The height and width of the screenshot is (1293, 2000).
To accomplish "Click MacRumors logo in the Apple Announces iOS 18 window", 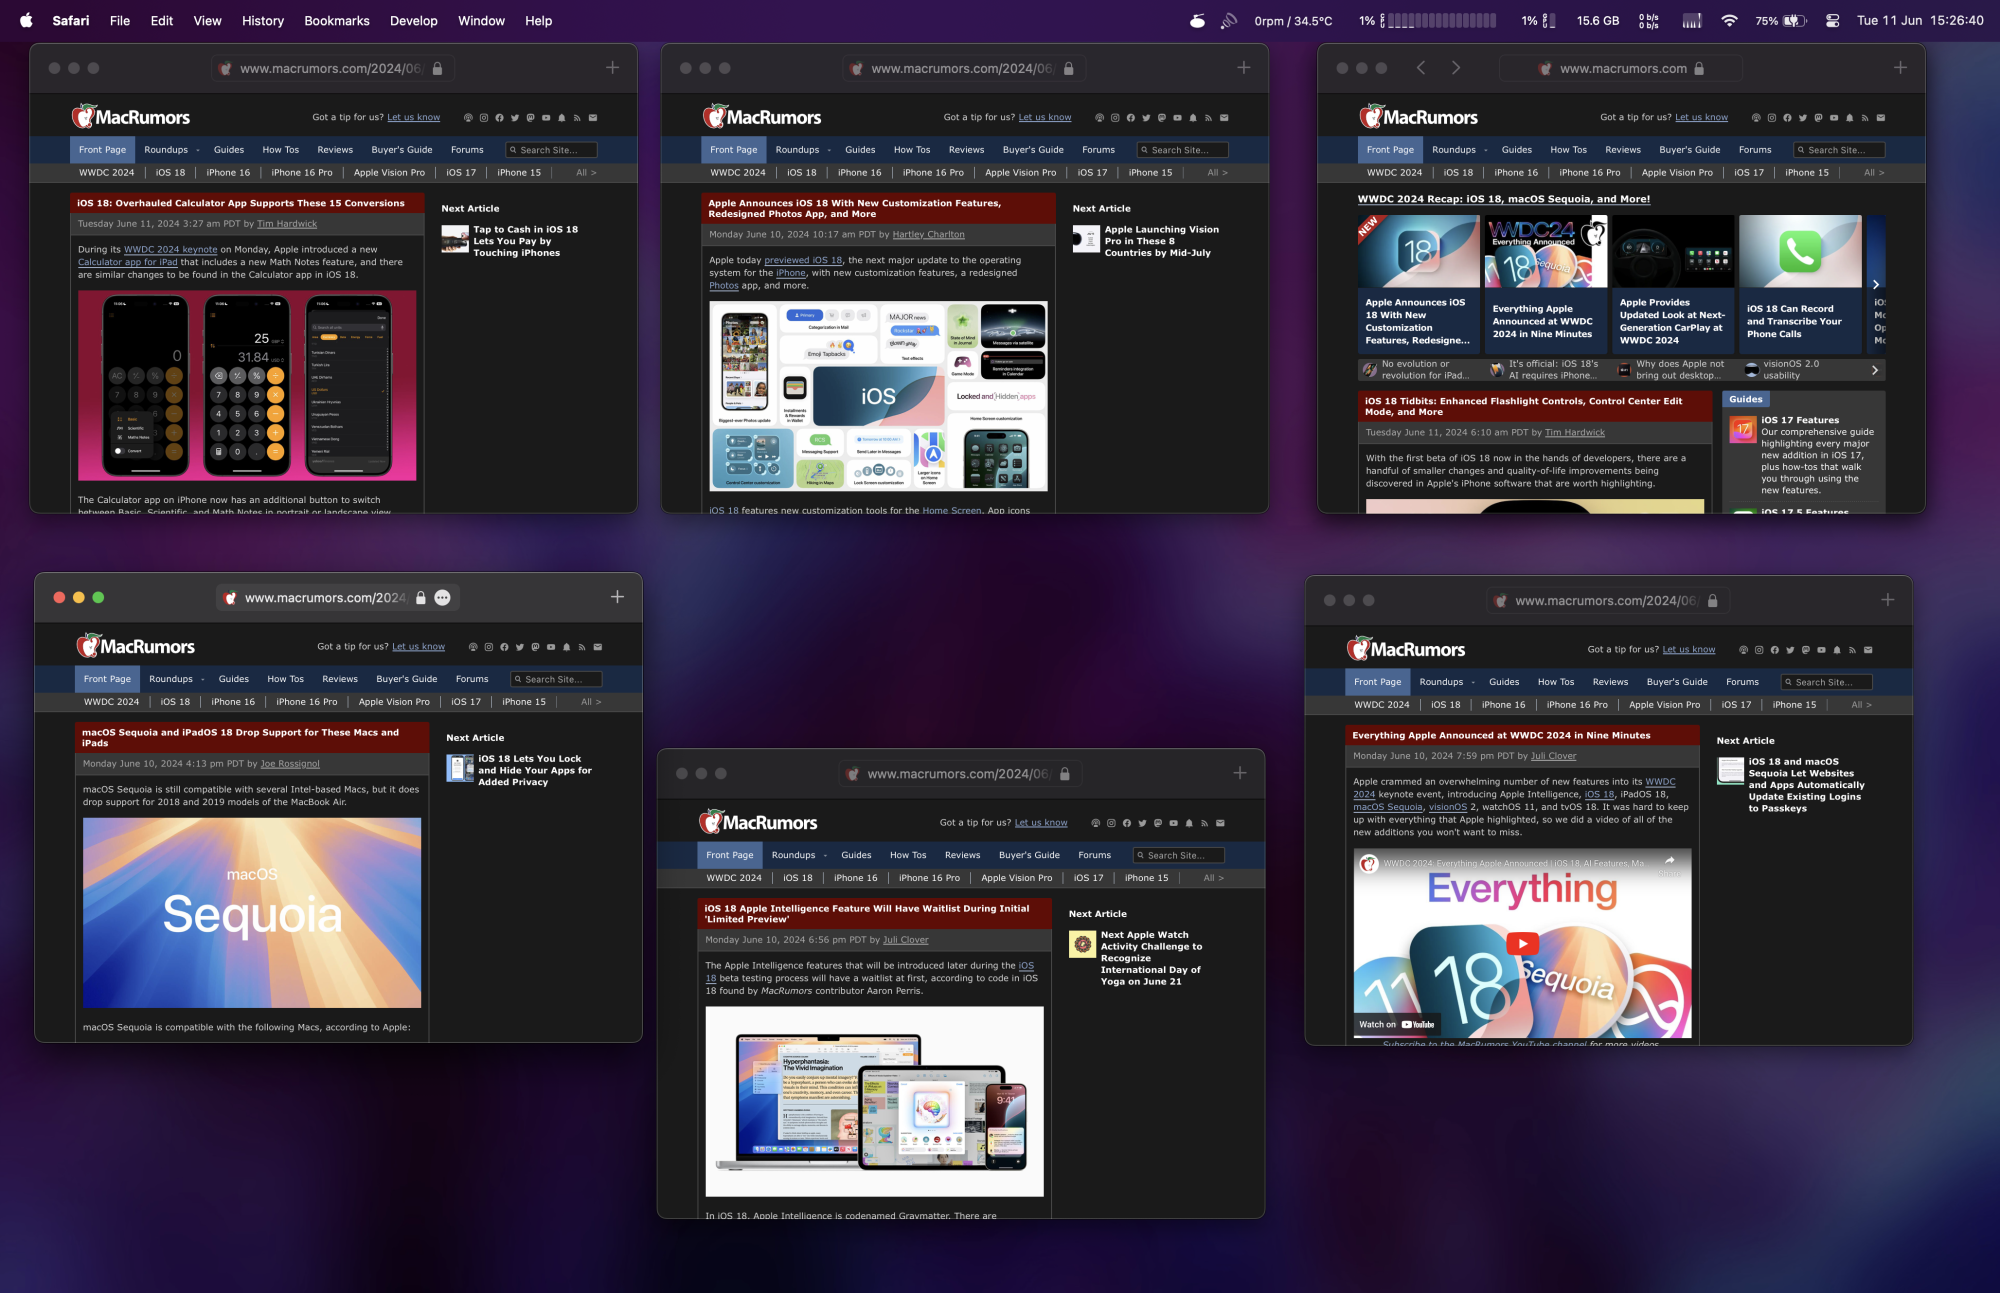I will 762,117.
